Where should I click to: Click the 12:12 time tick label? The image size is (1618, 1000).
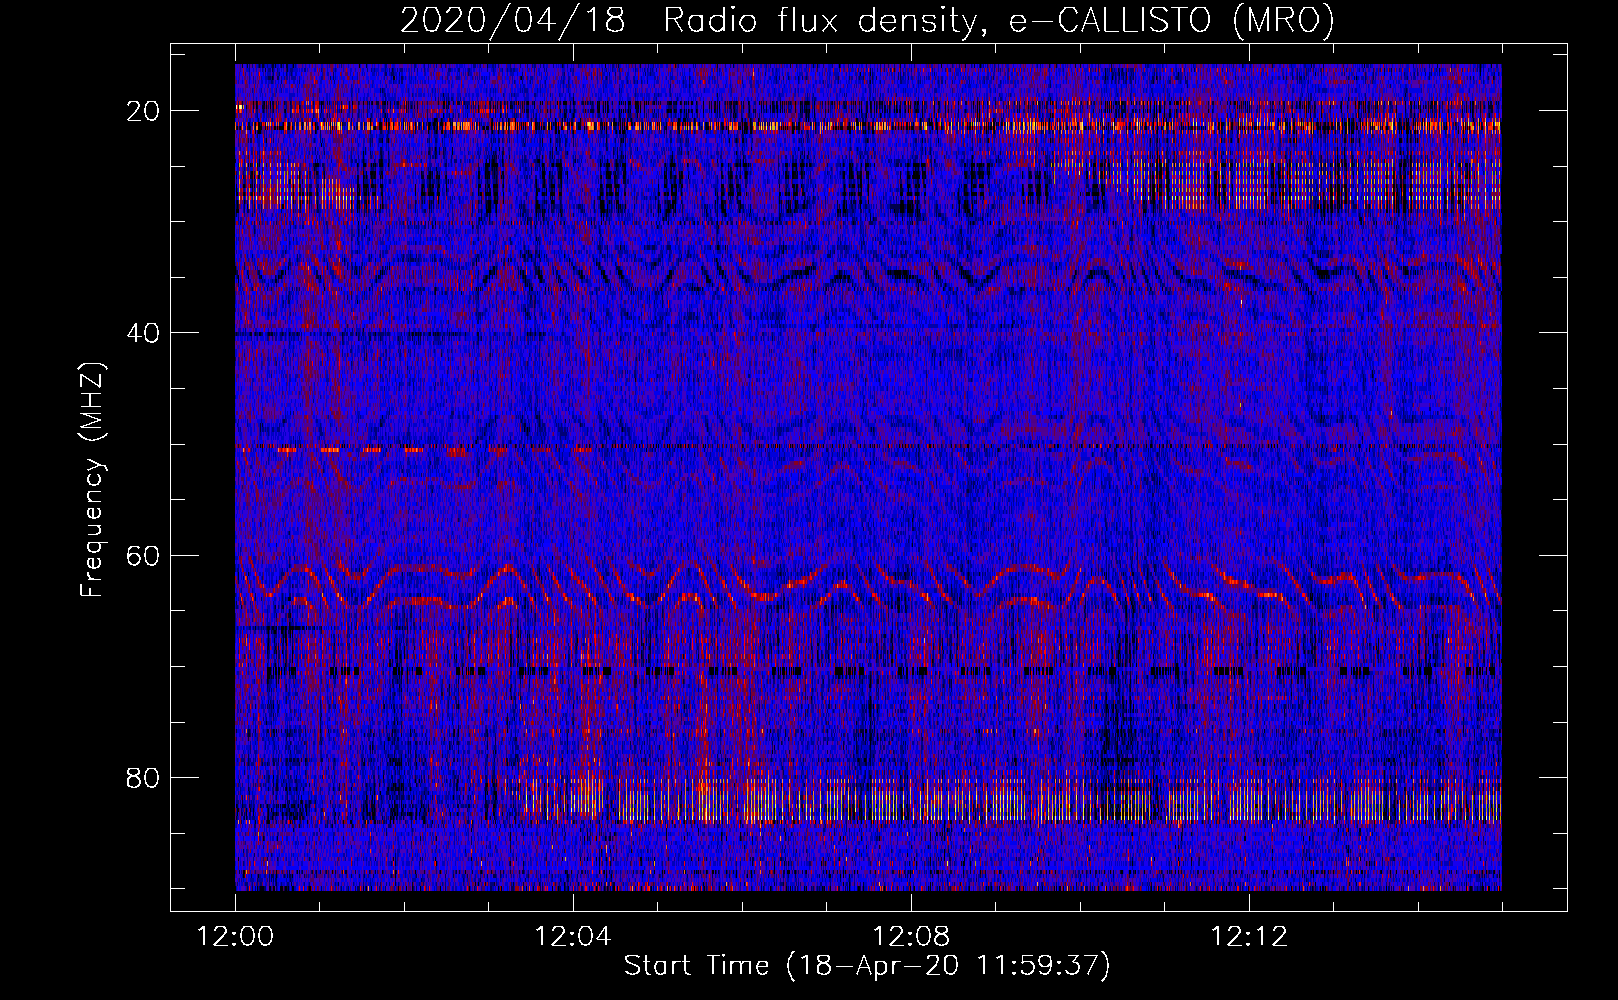click(x=1249, y=937)
